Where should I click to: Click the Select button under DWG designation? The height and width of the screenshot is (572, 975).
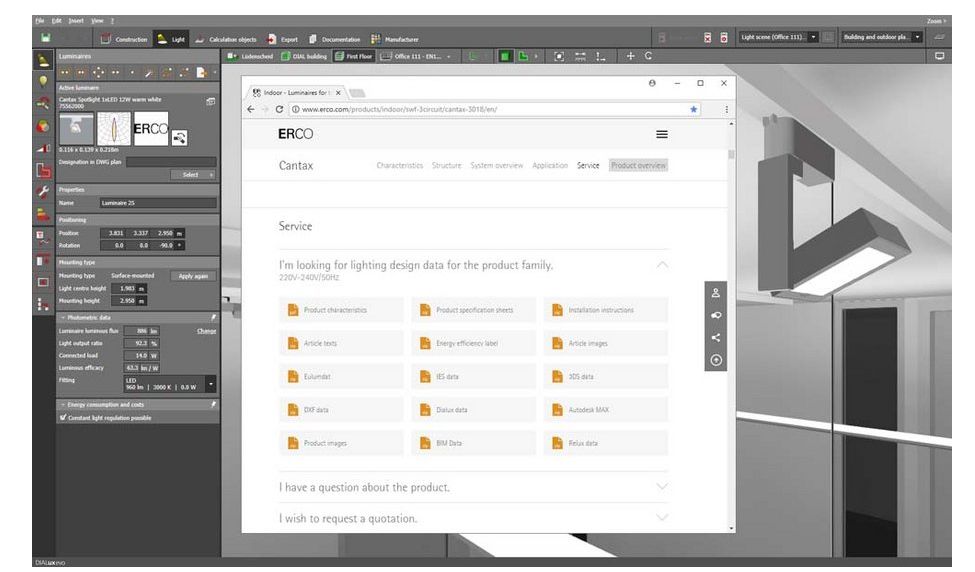(x=193, y=175)
